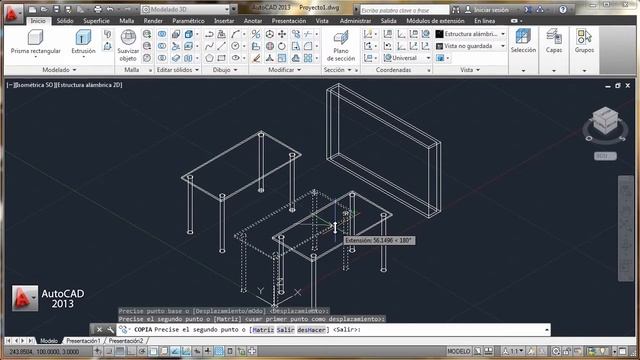Click the search binoculars icon
Viewport: 640px width, 360px height.
pos(456,9)
